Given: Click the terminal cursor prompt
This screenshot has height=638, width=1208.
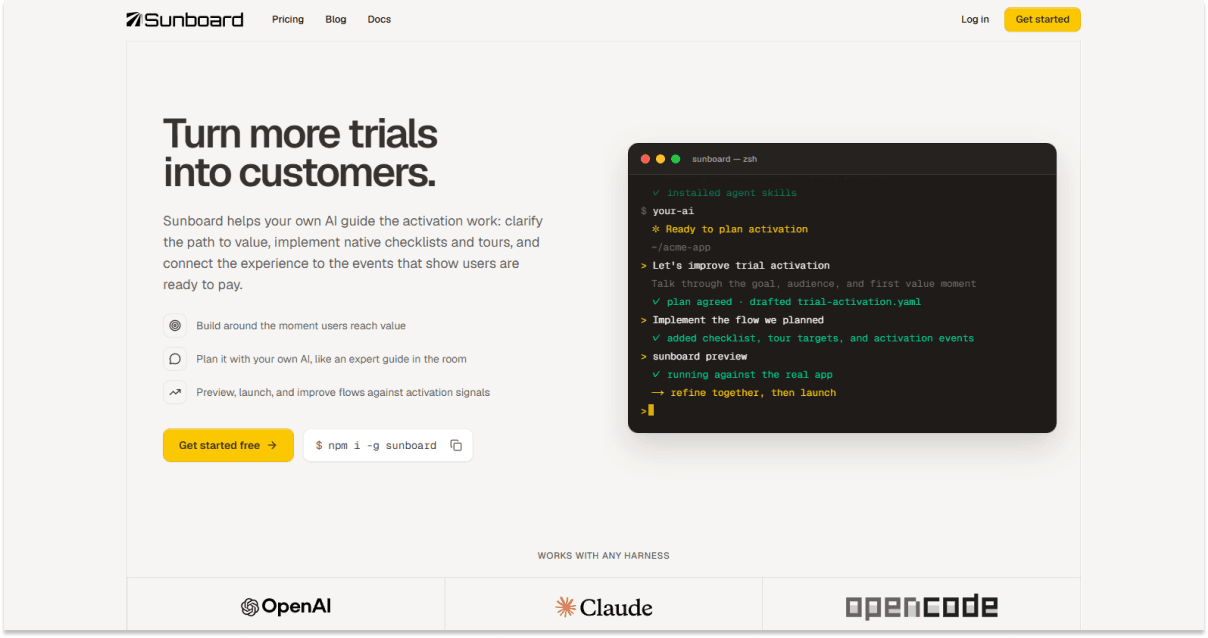Looking at the screenshot, I should [x=647, y=410].
